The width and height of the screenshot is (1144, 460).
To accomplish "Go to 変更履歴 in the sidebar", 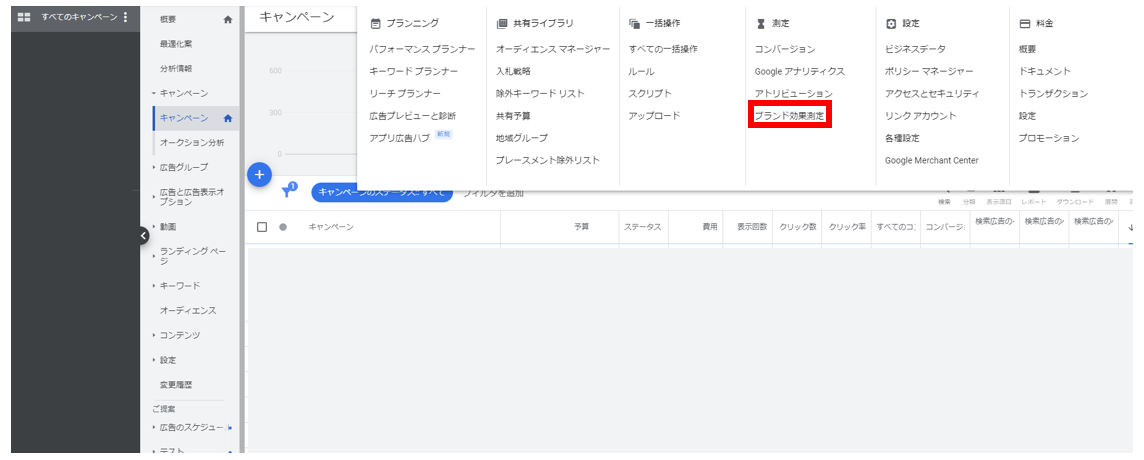I will click(x=177, y=384).
